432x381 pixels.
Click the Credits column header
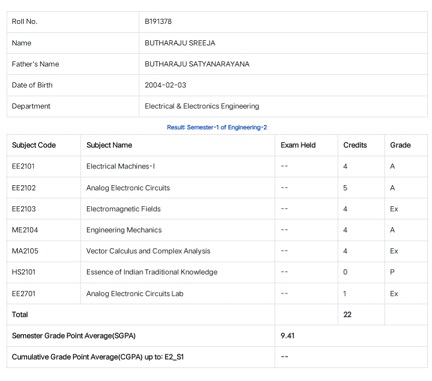(x=355, y=145)
